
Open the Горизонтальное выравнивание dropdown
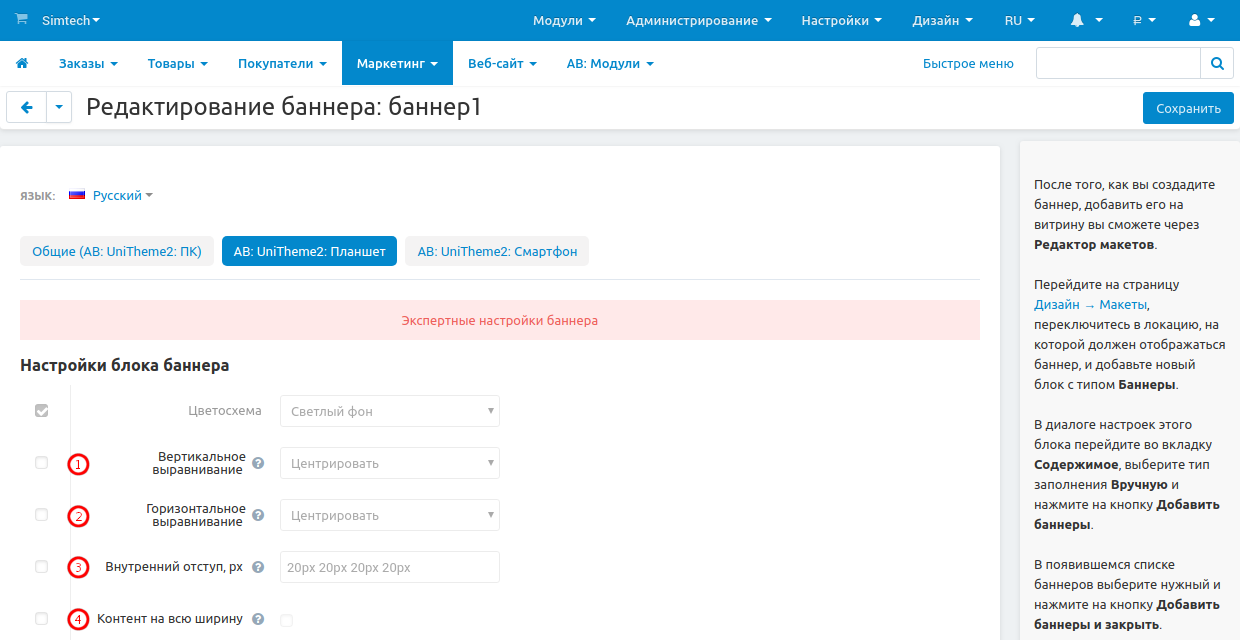389,514
